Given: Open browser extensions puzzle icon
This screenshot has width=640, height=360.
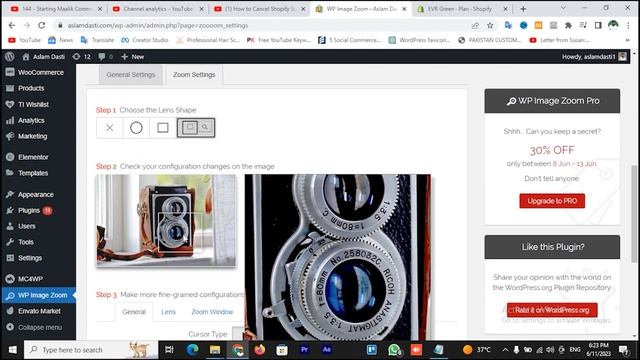Looking at the screenshot, I should [x=568, y=25].
